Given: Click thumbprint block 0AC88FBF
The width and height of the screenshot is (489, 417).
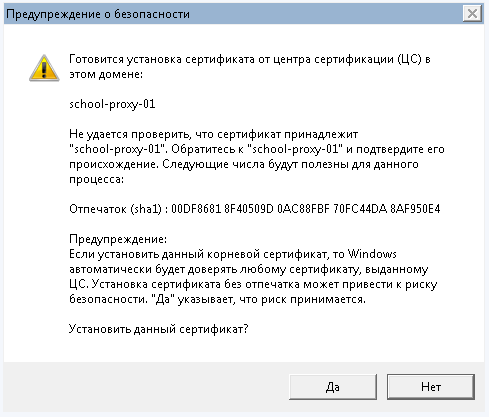Looking at the screenshot, I should click(x=303, y=209).
